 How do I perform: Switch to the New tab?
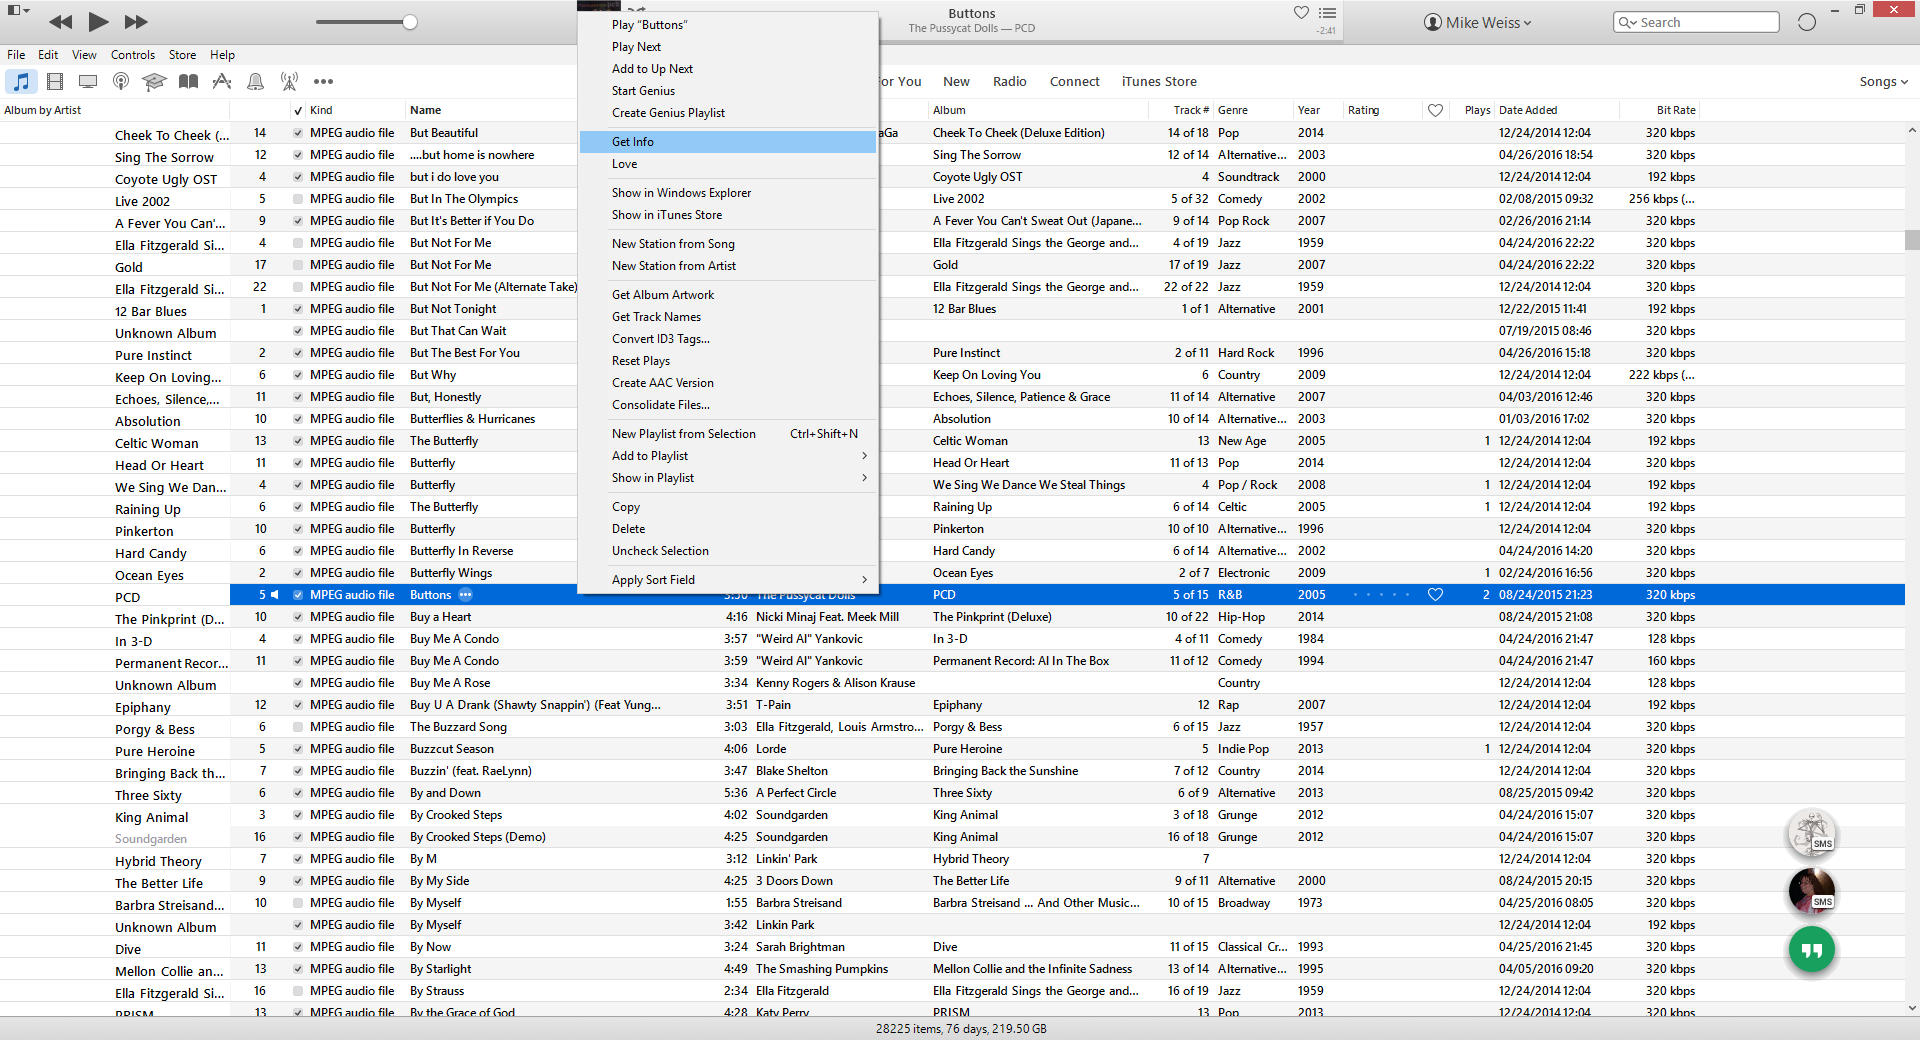[956, 82]
